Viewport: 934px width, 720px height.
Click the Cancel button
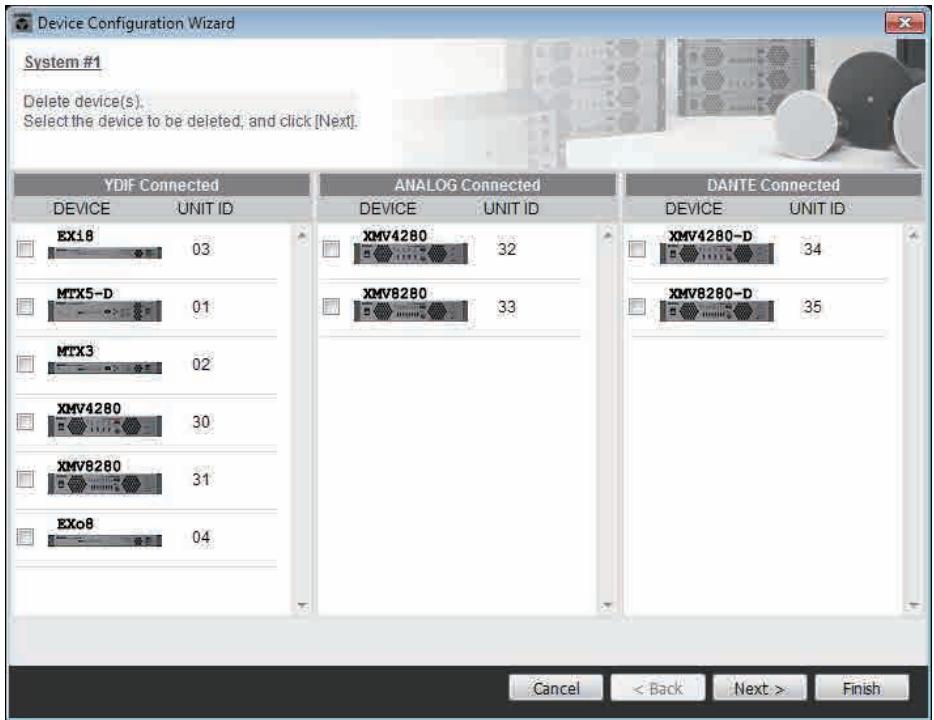click(x=556, y=688)
